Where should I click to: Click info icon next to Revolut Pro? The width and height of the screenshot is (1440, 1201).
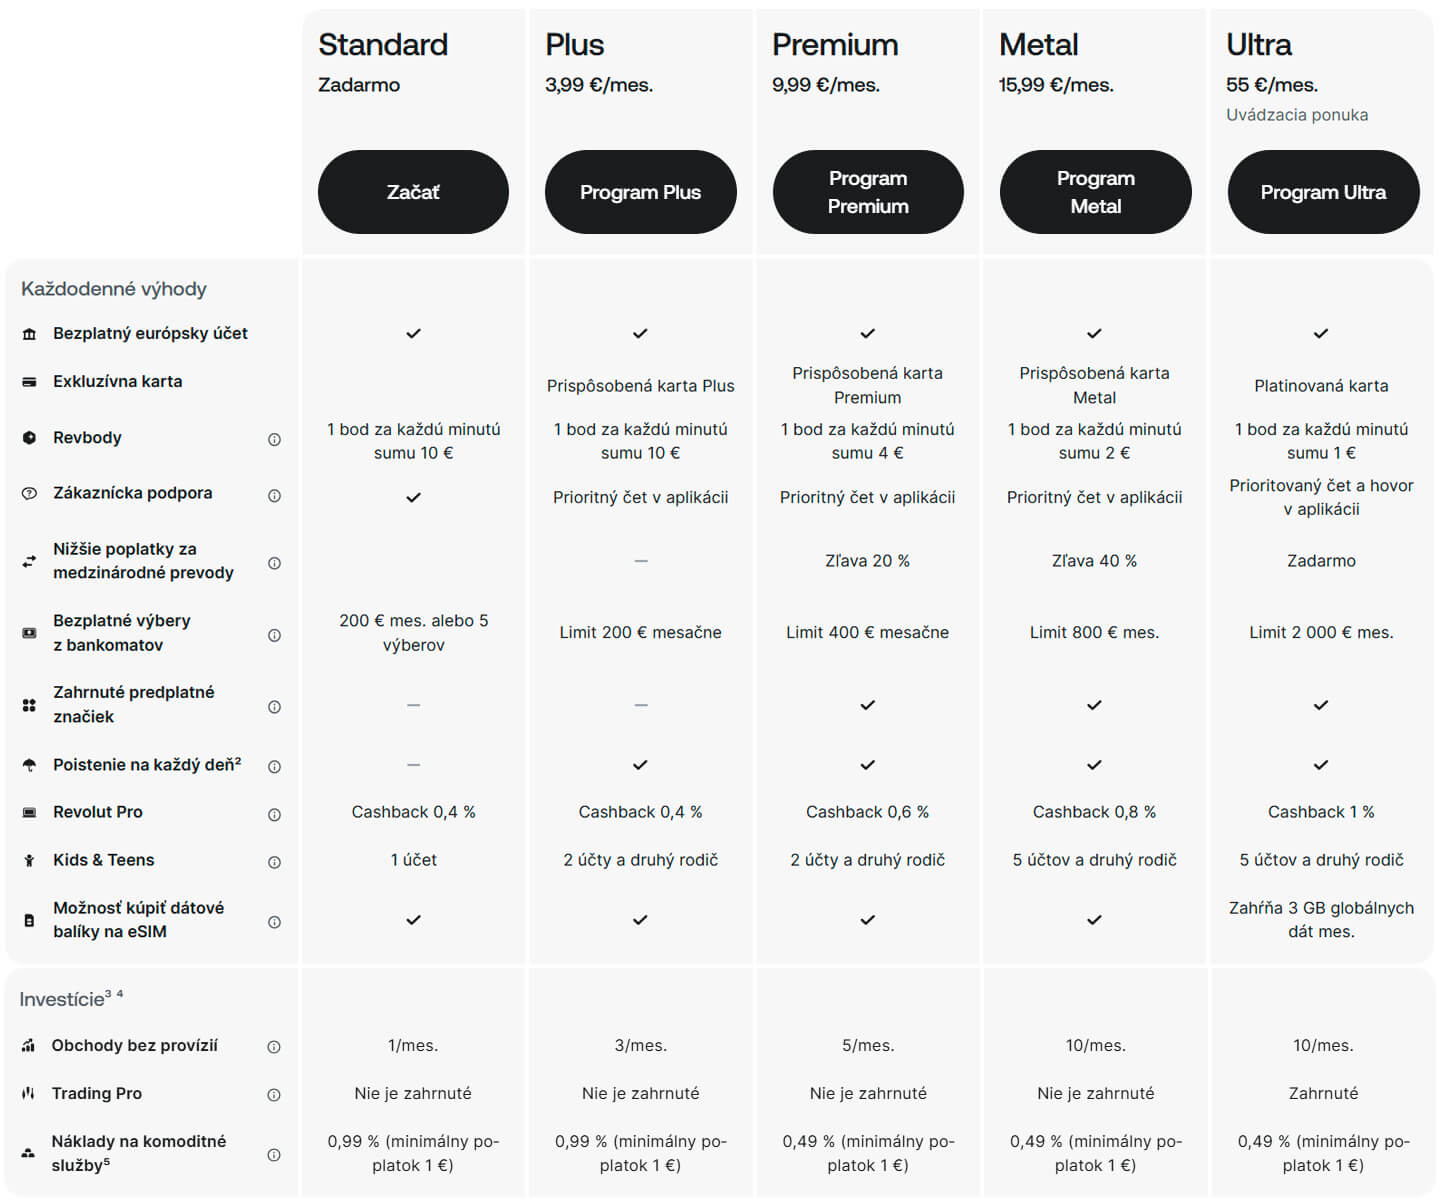pyautogui.click(x=274, y=815)
